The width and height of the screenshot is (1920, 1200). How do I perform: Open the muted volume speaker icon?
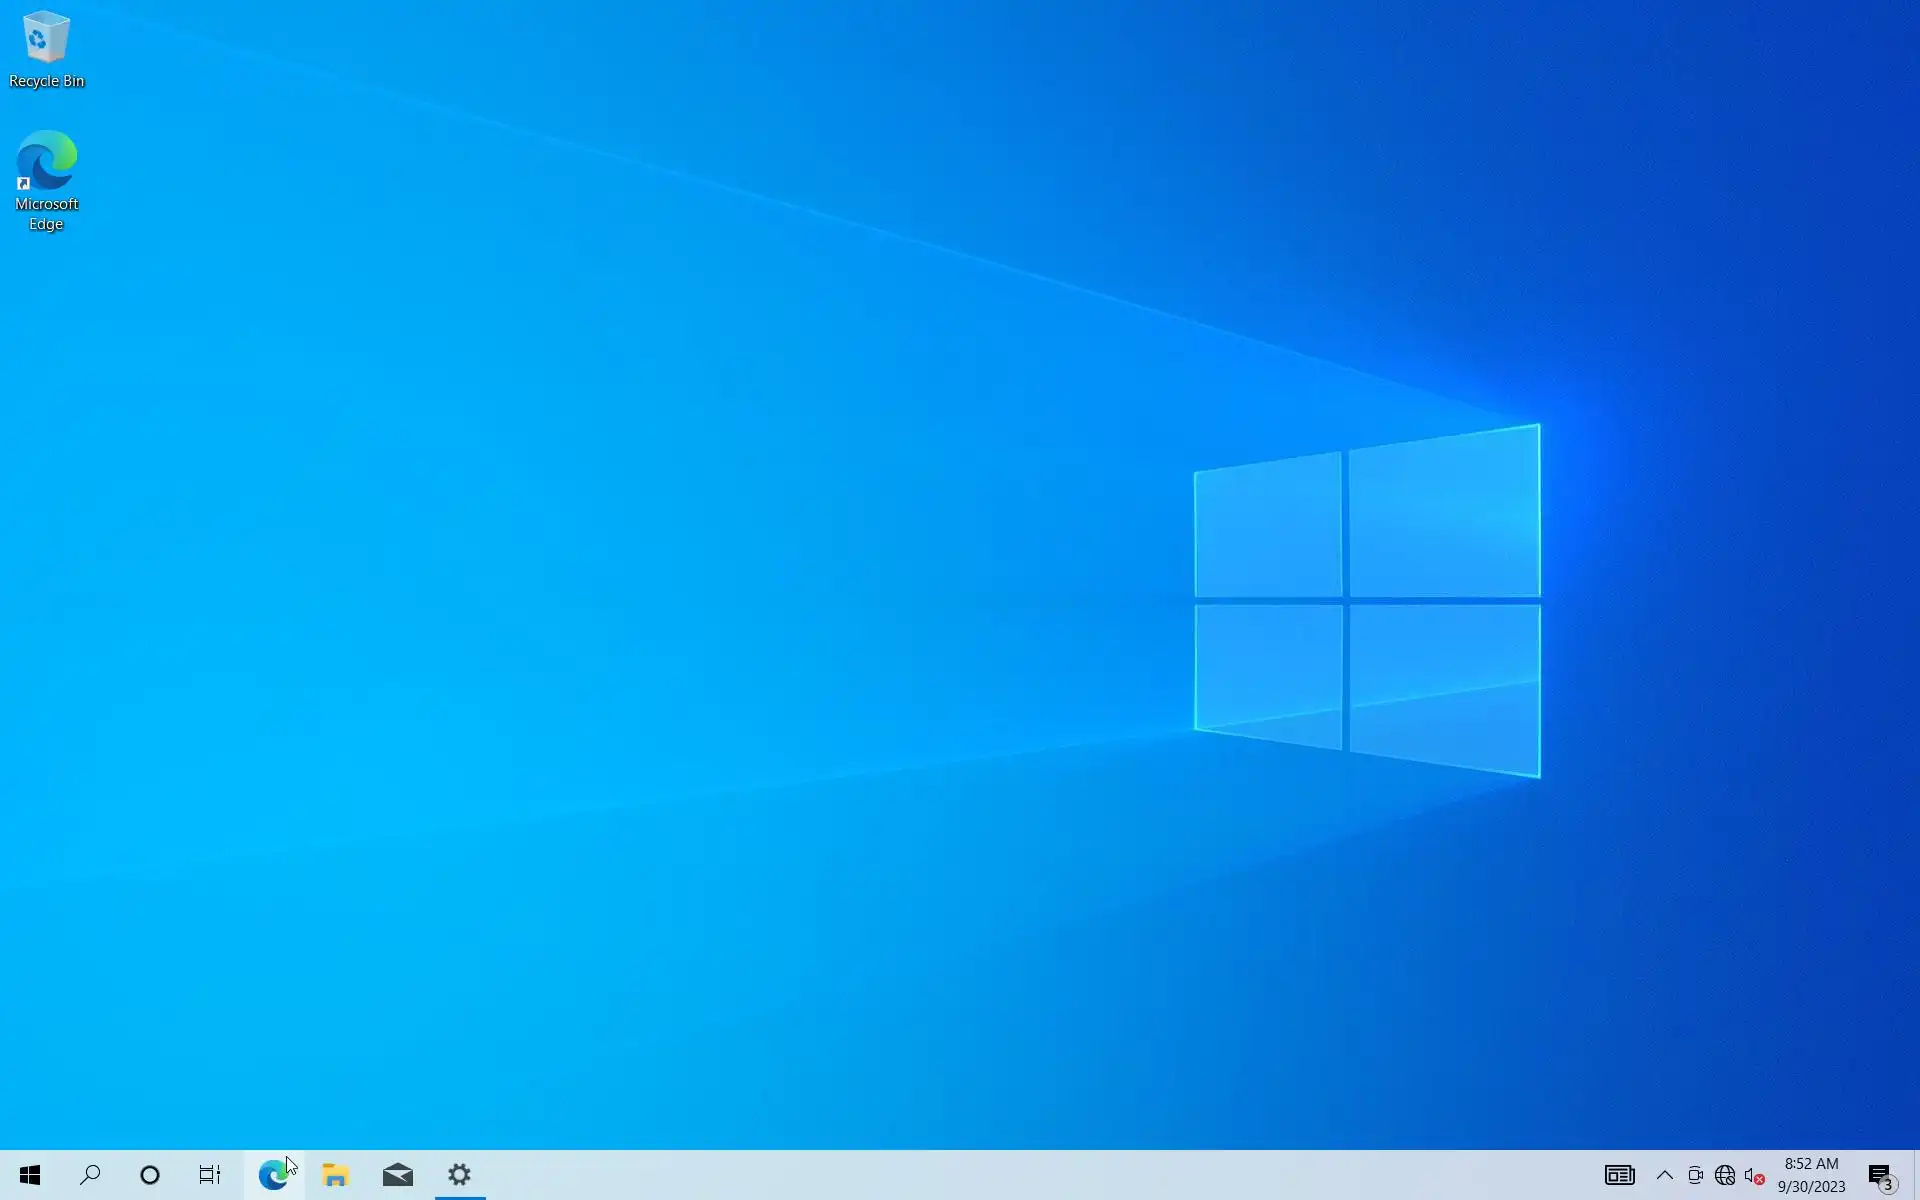[x=1754, y=1175]
